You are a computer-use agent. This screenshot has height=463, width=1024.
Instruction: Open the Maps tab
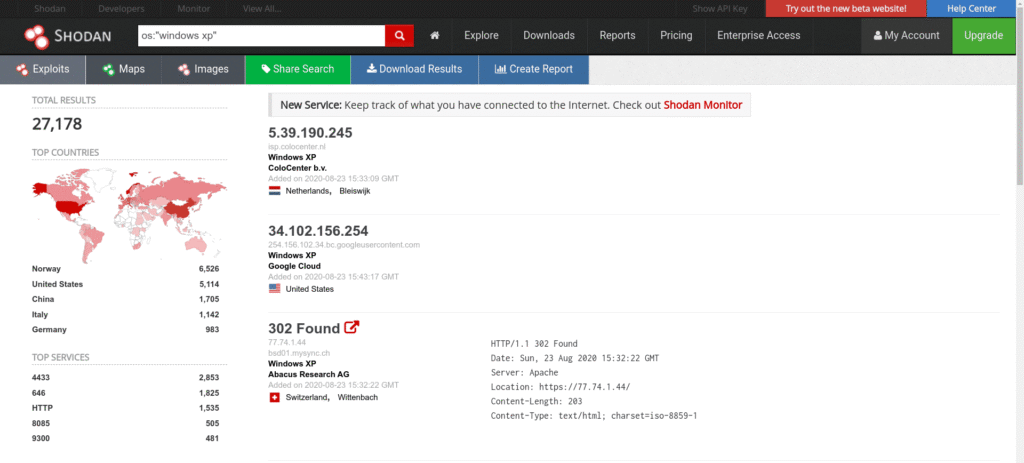point(123,69)
